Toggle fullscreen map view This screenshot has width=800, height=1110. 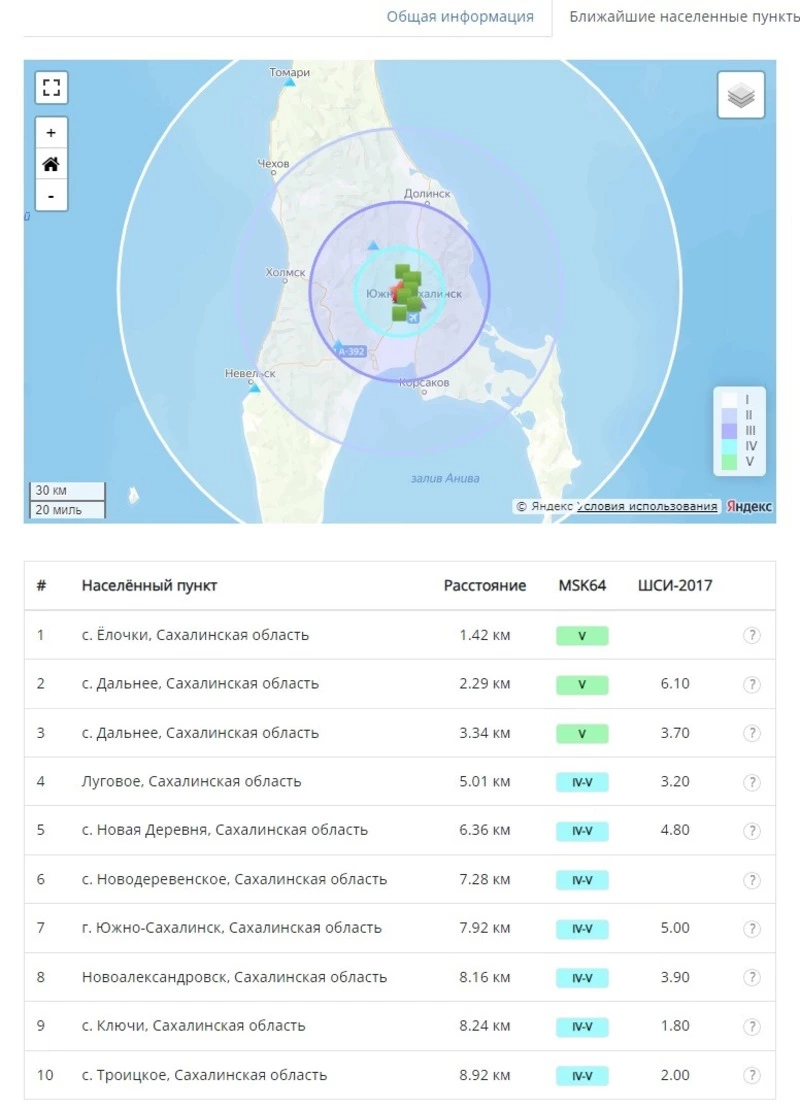51,87
